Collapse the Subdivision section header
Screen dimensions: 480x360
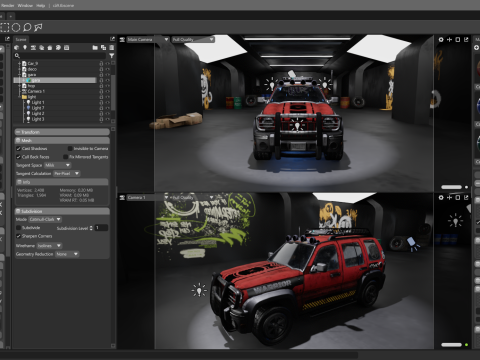coord(62,211)
